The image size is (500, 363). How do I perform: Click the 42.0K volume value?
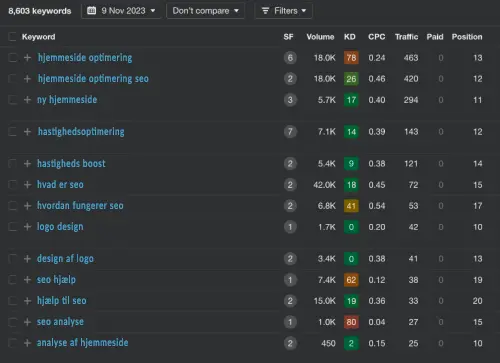324,185
